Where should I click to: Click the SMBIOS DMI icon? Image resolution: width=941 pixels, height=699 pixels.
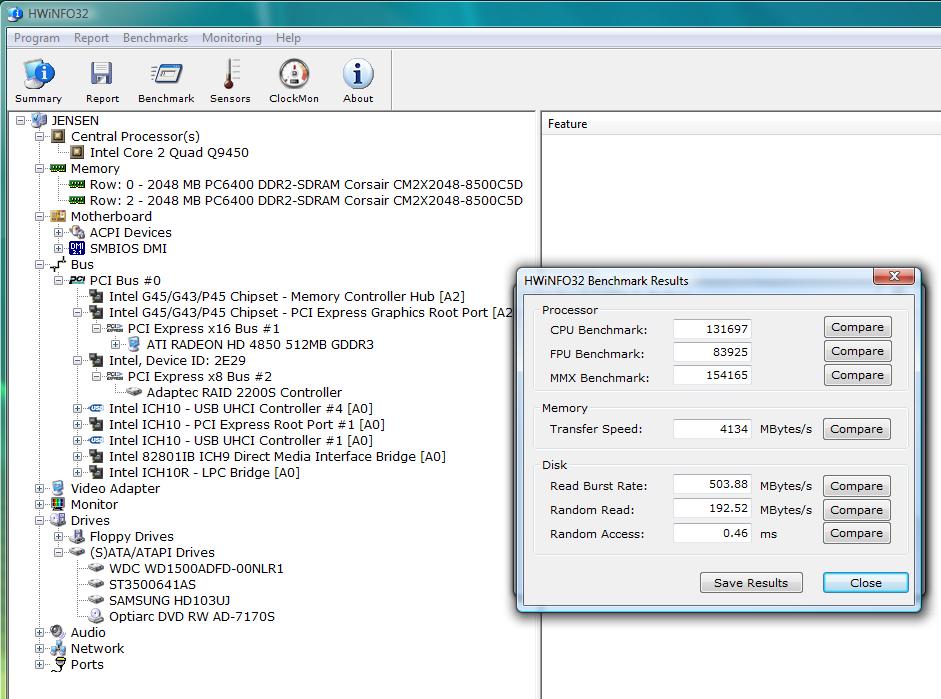click(77, 248)
